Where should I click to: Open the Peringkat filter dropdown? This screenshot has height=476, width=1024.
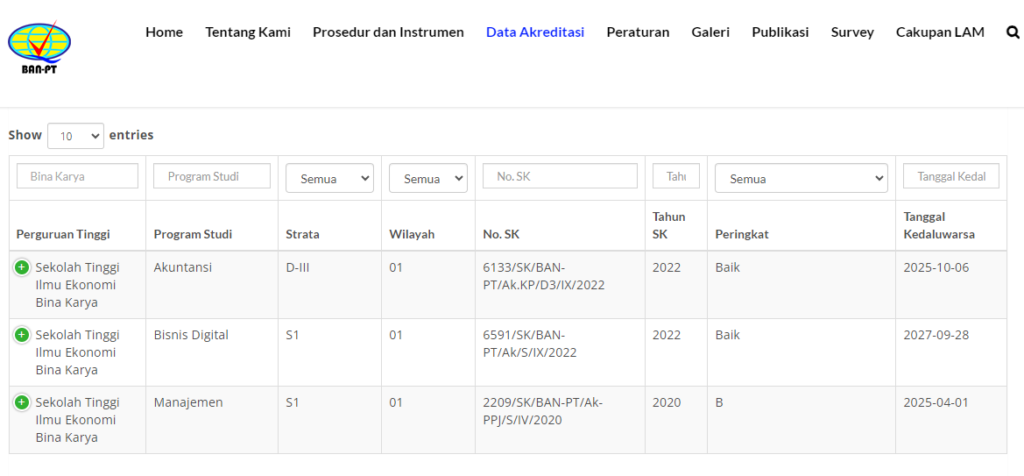(x=801, y=178)
